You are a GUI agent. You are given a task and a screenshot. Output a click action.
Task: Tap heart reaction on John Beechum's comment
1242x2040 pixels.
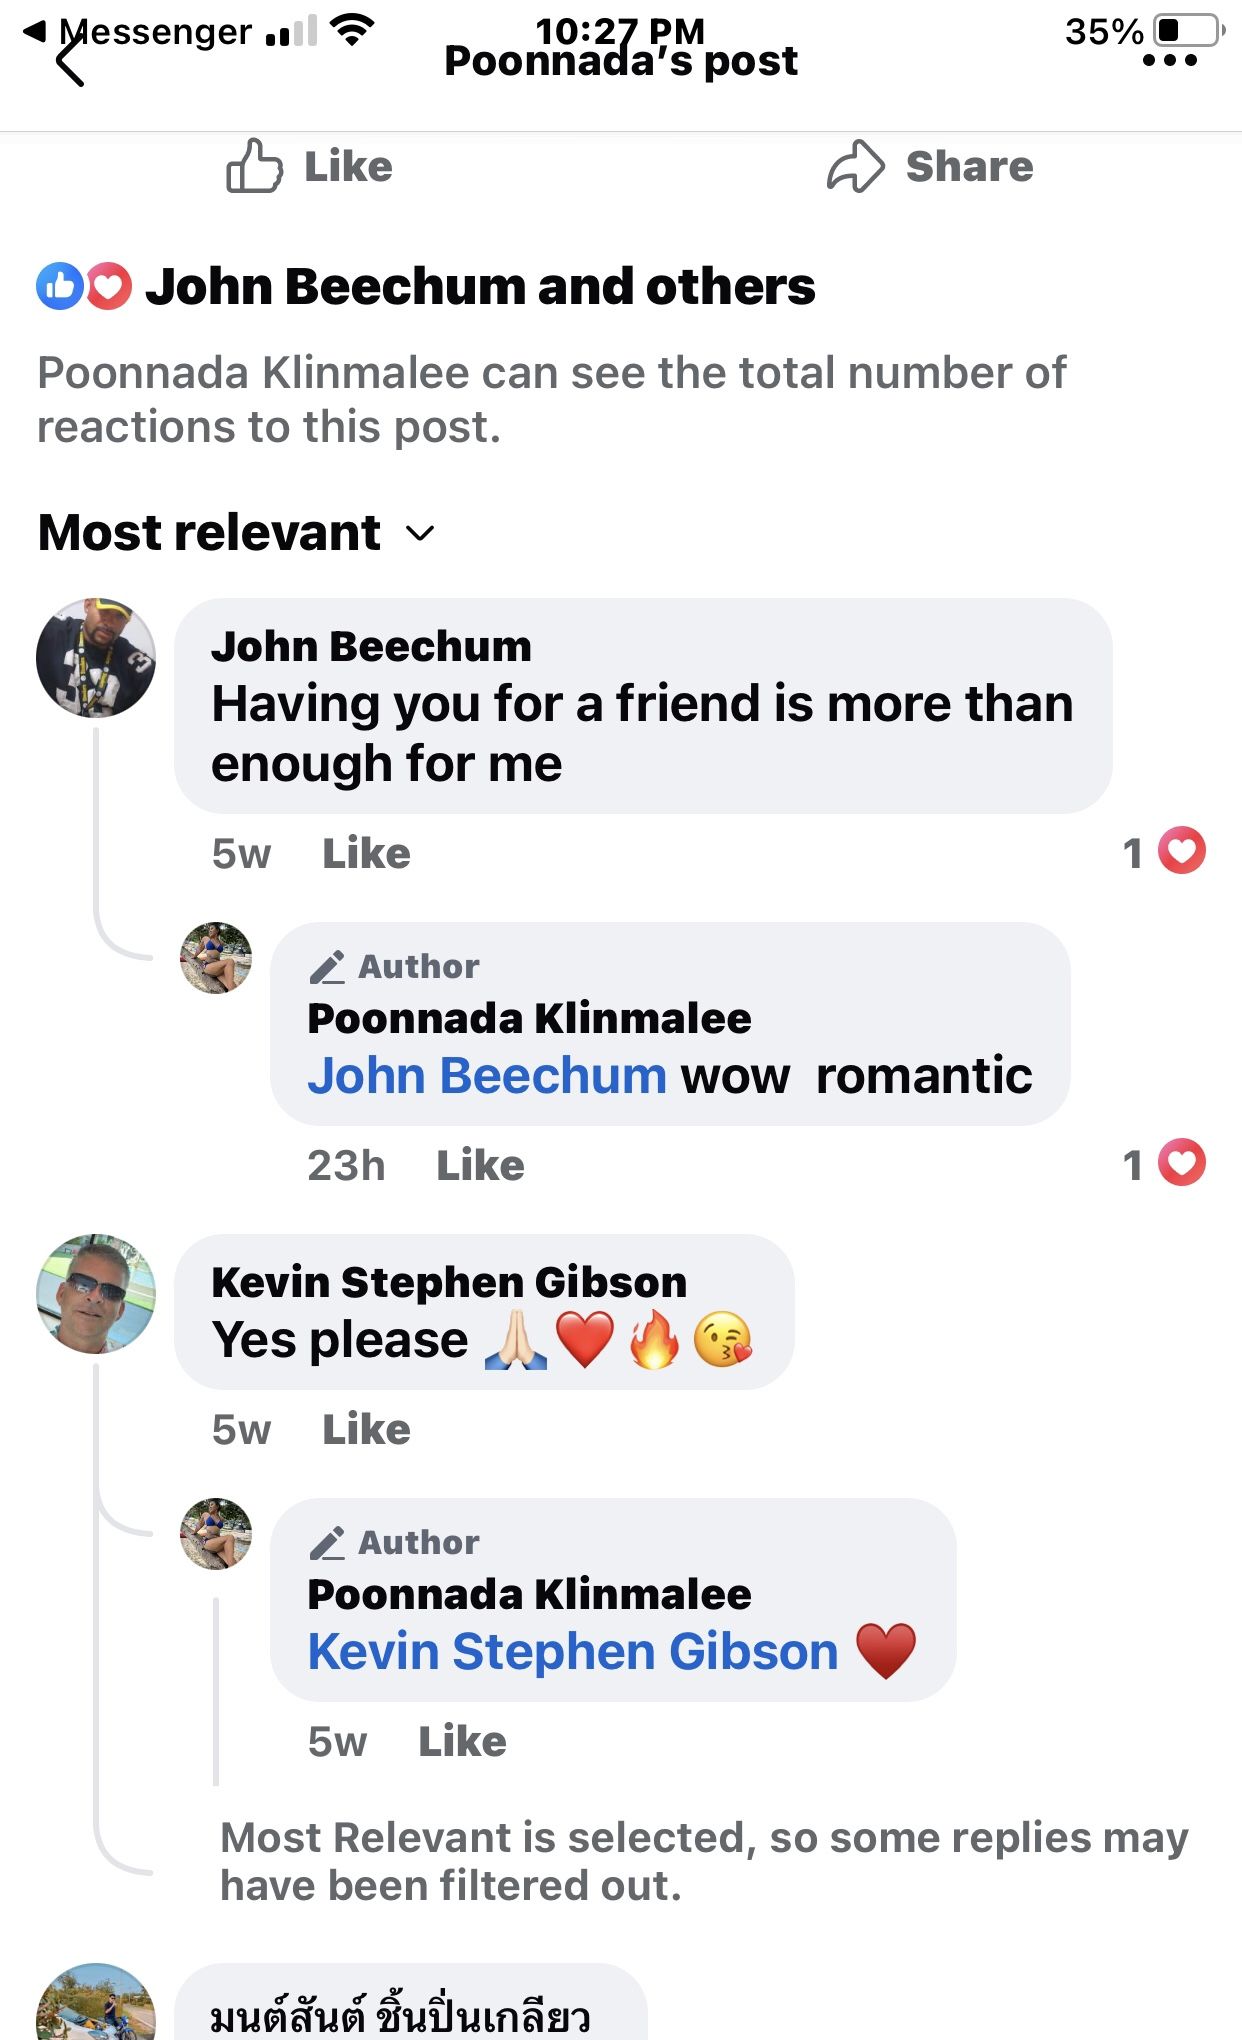tap(1181, 851)
